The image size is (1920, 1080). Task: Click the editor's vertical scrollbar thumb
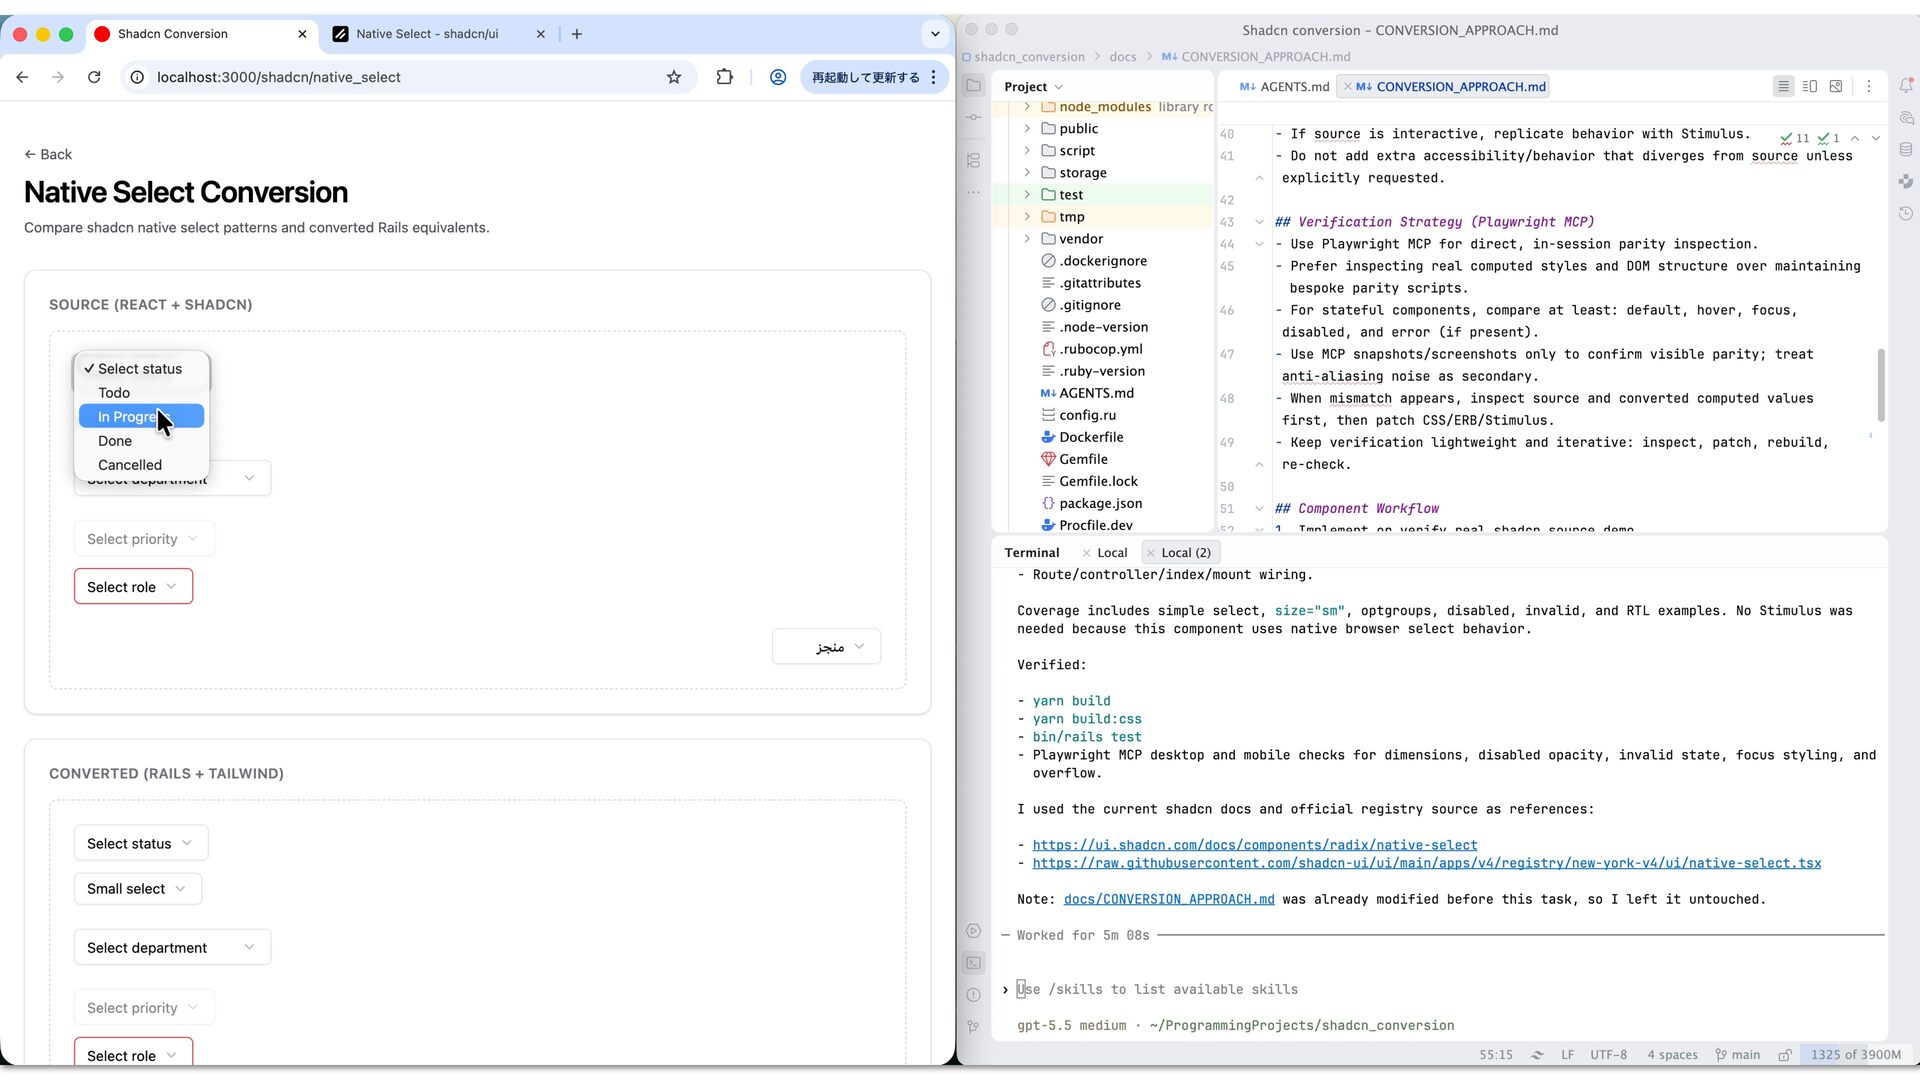1881,385
